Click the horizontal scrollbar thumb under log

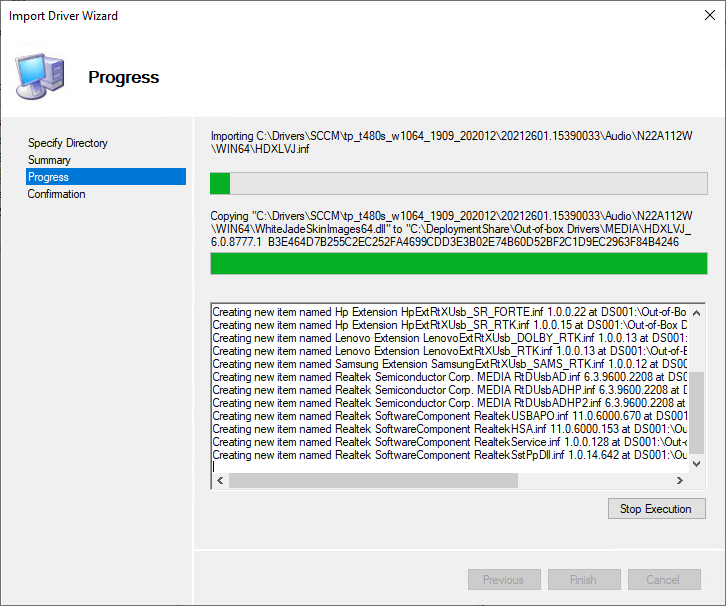(x=373, y=480)
